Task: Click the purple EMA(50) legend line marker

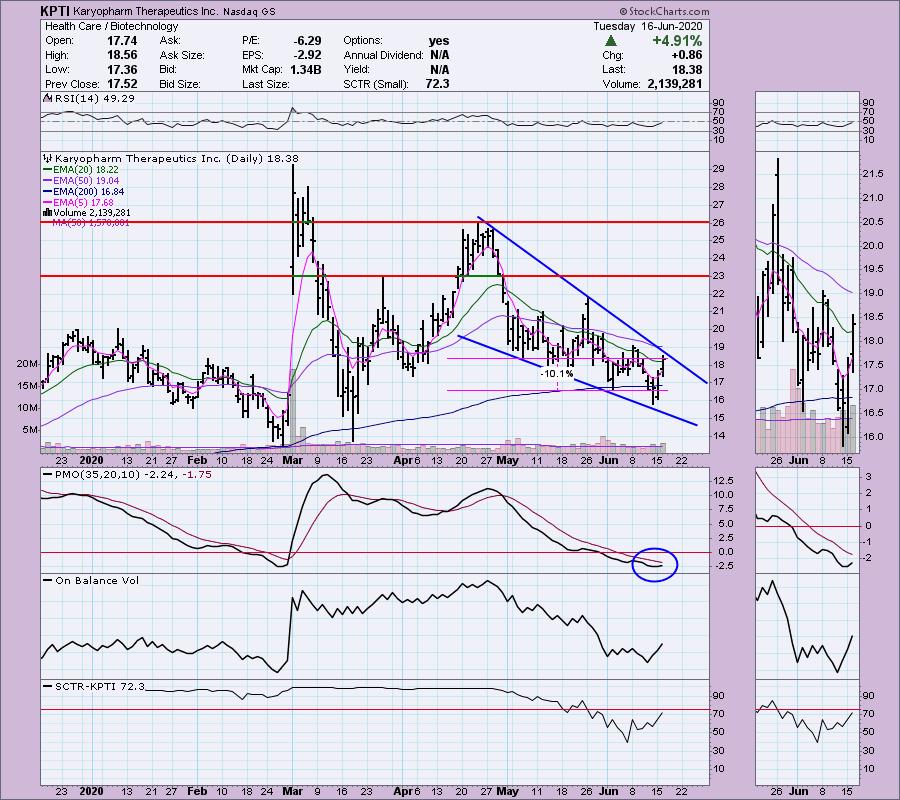Action: click(48, 181)
